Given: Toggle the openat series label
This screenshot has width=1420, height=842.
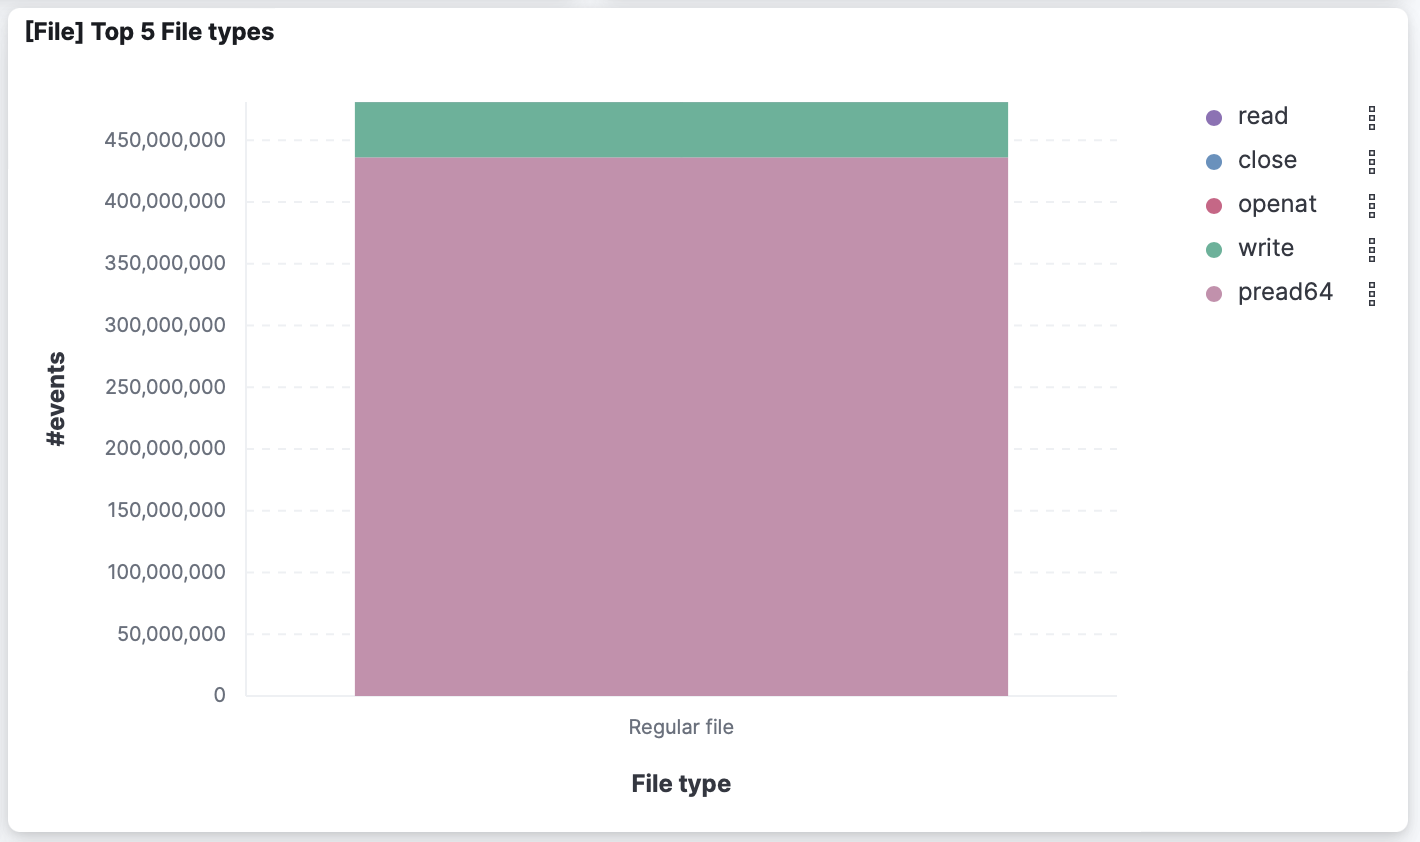Looking at the screenshot, I should (x=1277, y=204).
